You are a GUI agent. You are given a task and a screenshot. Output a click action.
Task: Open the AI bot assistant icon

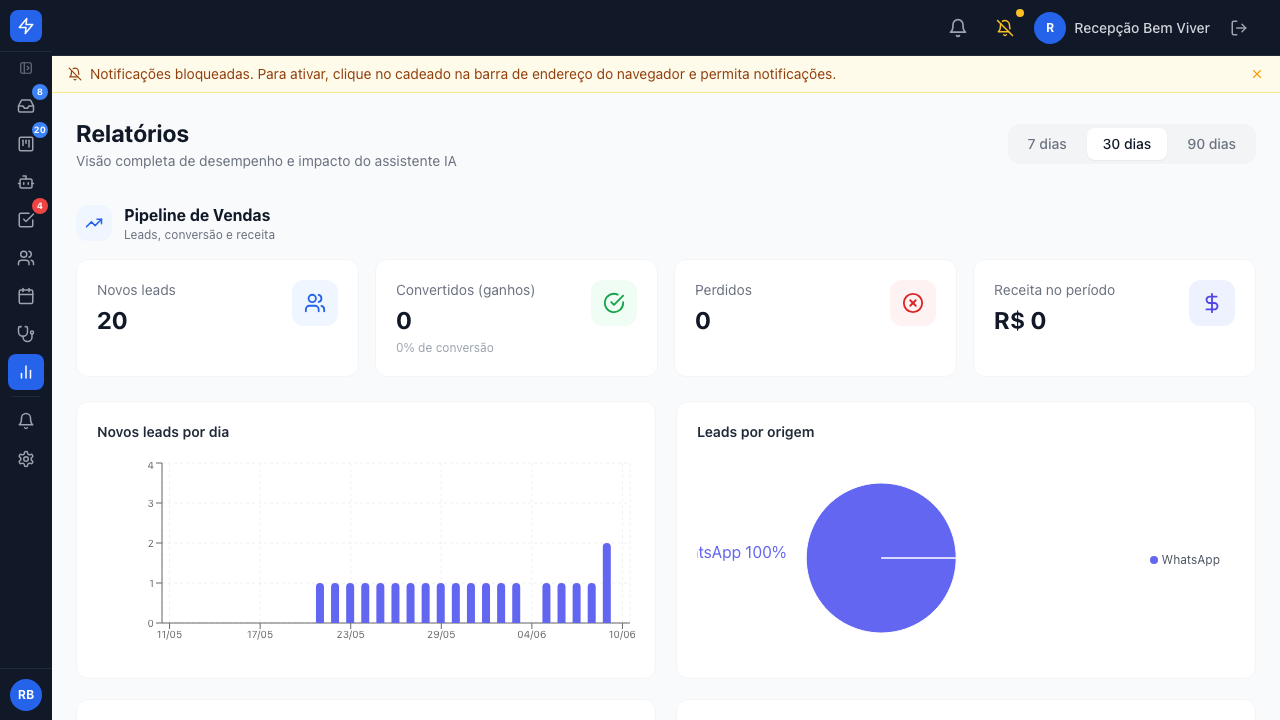pyautogui.click(x=26, y=182)
